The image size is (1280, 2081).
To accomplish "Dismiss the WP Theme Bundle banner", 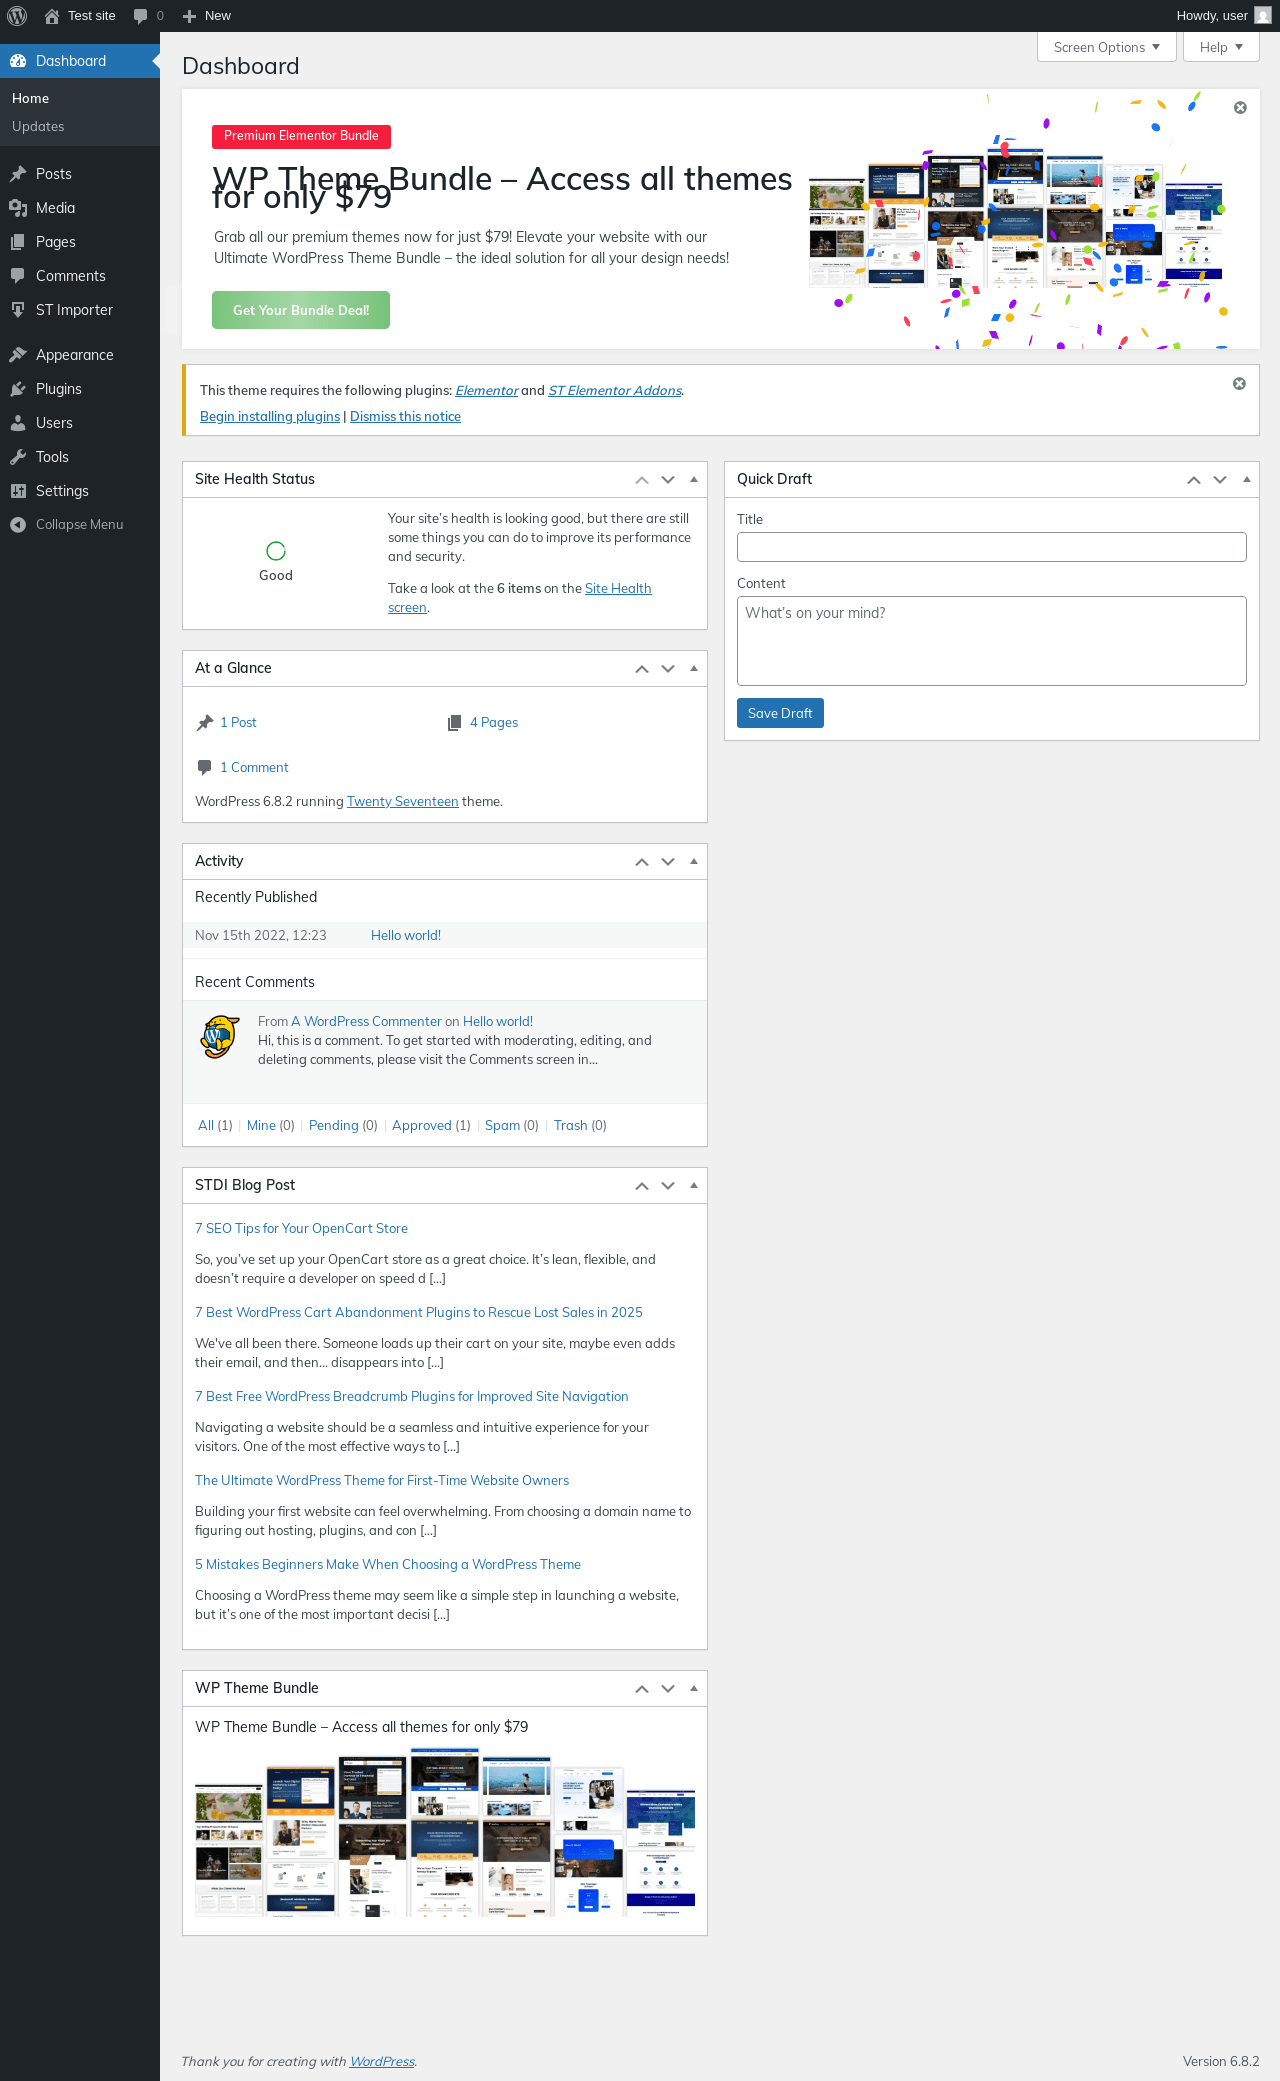I will tap(1240, 108).
